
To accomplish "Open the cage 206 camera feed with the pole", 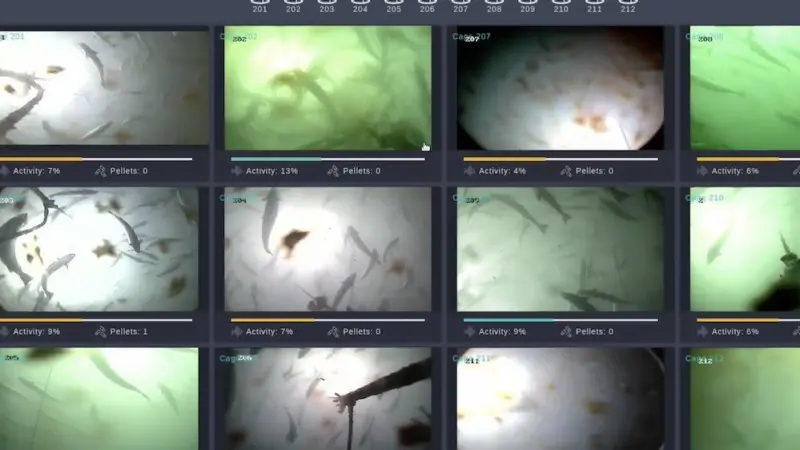I will 328,399.
